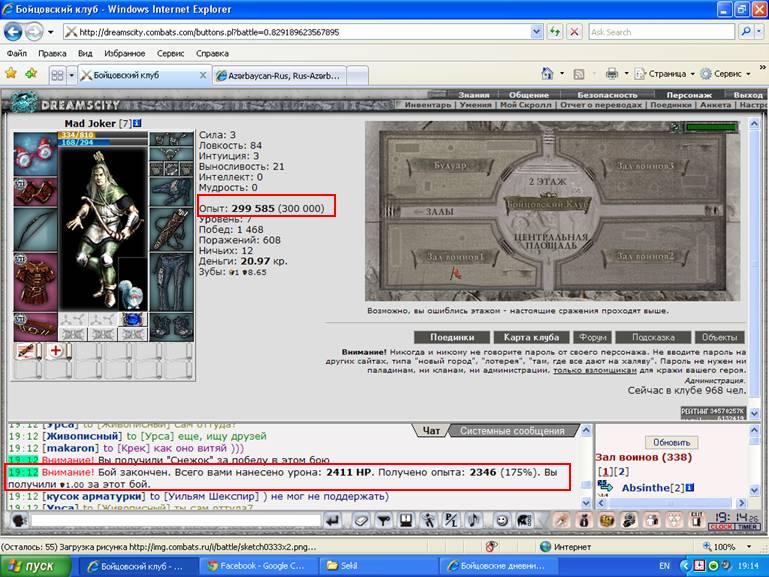The width and height of the screenshot is (769, 577).
Task: Click the IE Back button
Action: point(13,32)
